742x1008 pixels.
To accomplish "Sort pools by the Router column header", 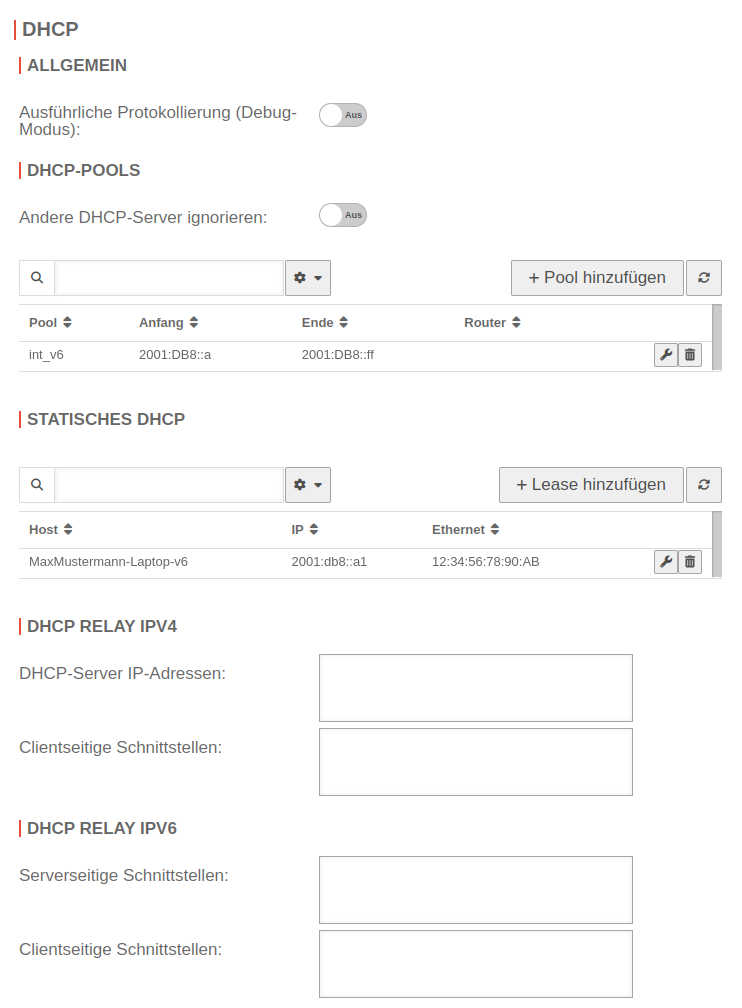I will (492, 323).
